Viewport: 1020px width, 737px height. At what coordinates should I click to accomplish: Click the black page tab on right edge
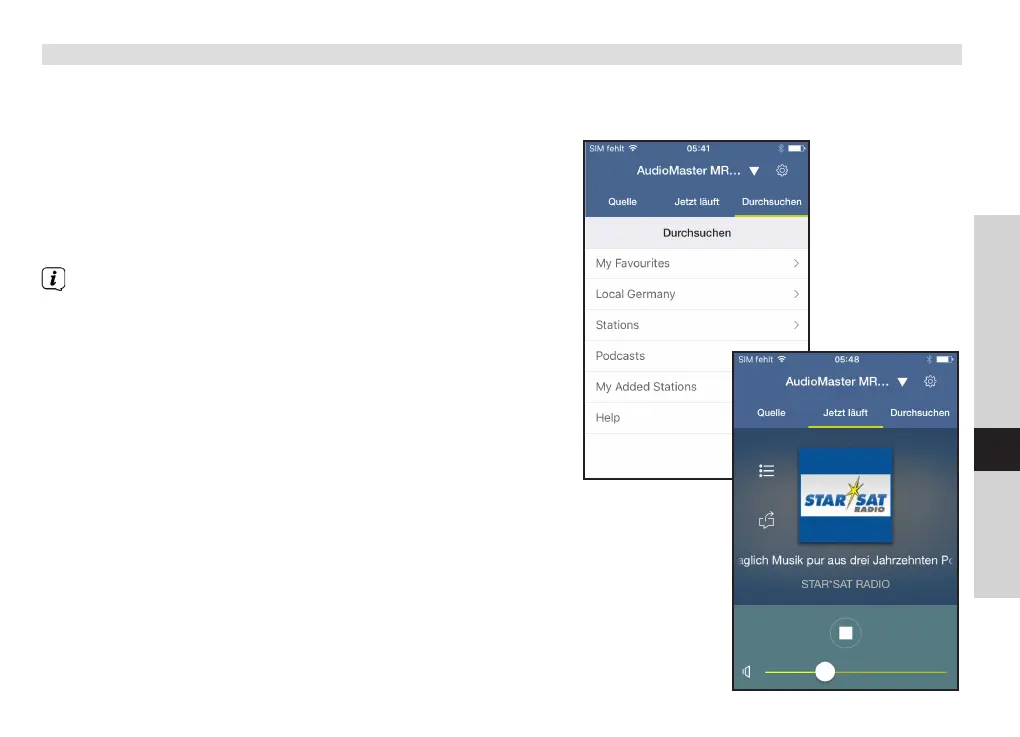997,449
